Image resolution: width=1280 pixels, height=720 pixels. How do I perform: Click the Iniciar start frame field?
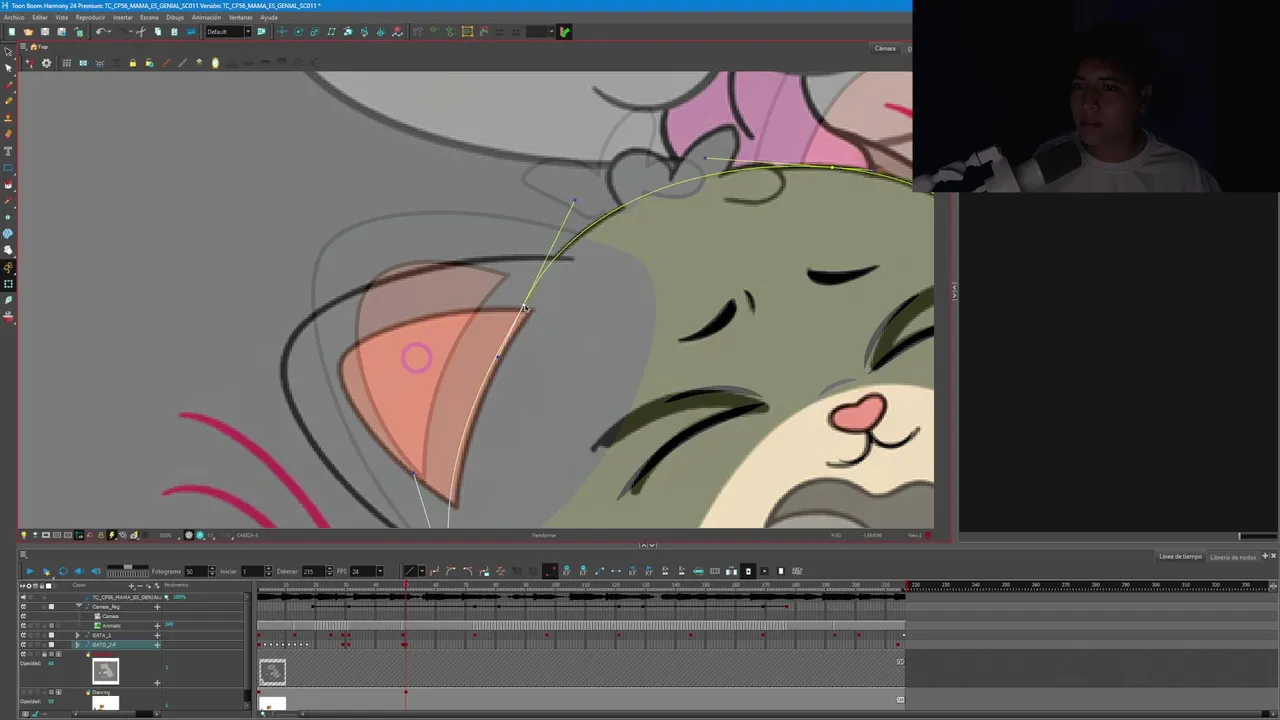253,571
